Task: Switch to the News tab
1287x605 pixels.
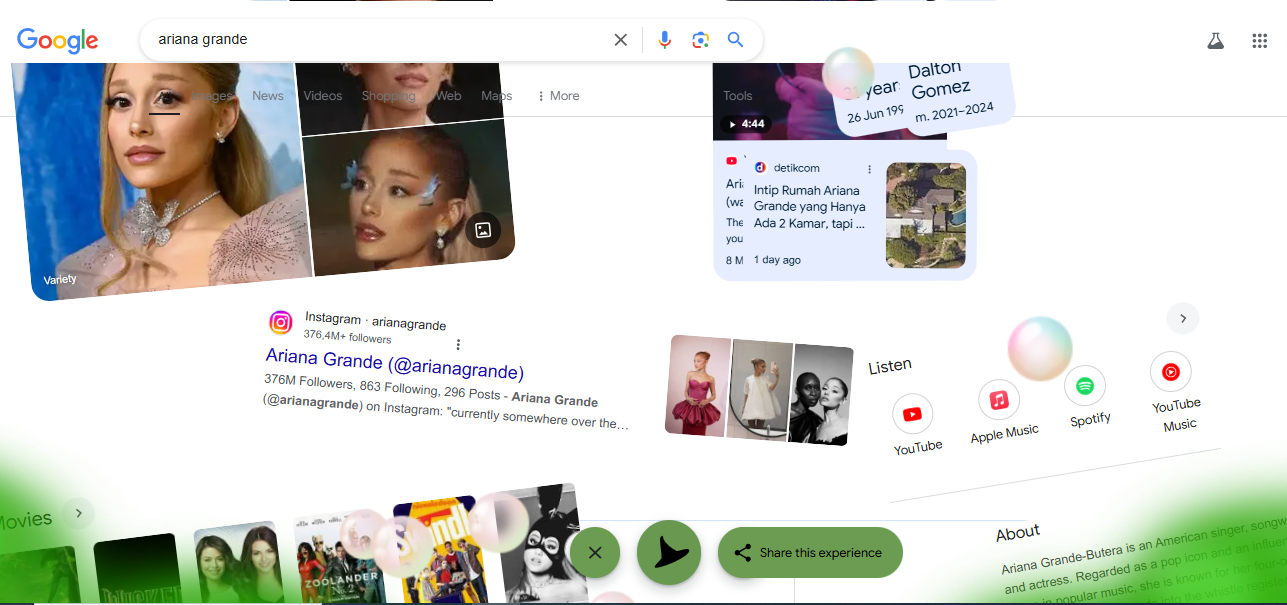Action: (x=268, y=96)
